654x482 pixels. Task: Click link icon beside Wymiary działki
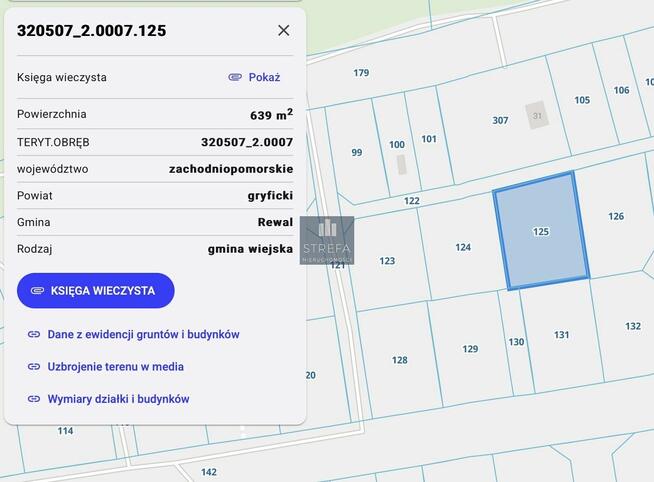(x=34, y=399)
